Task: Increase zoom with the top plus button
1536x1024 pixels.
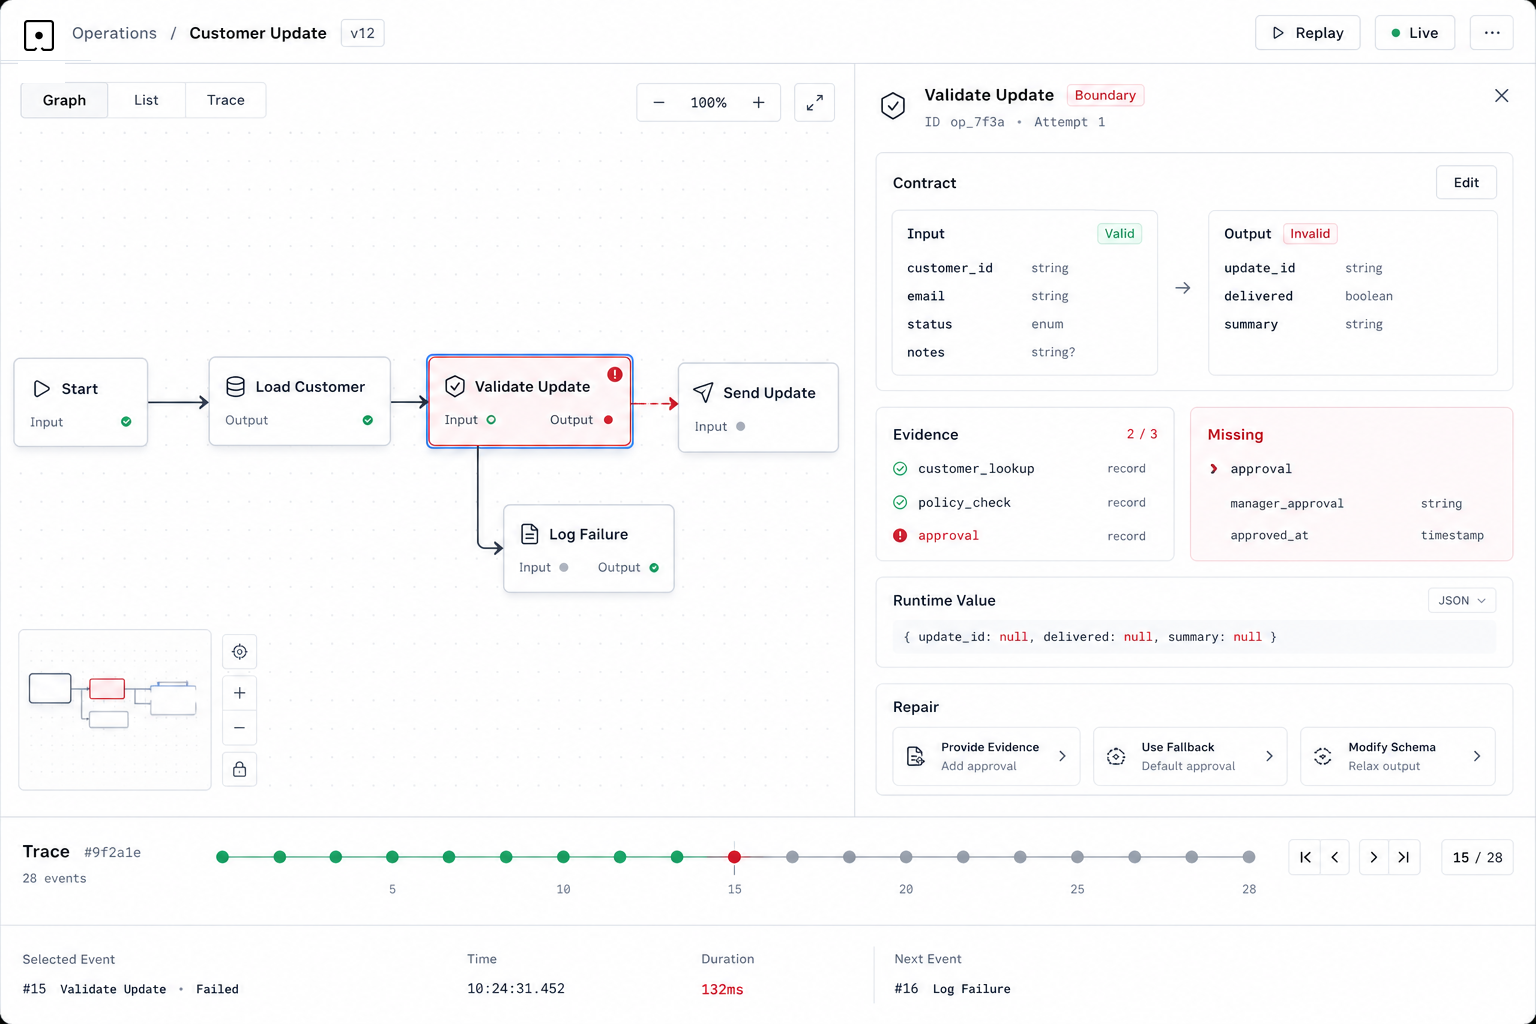Action: (759, 102)
